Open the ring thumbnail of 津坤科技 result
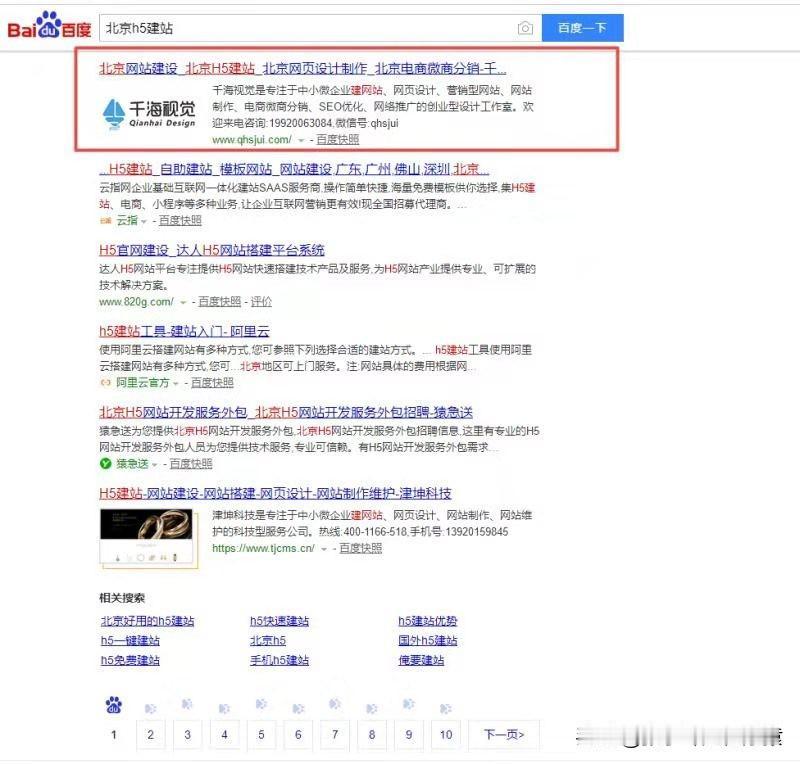 [x=148, y=538]
